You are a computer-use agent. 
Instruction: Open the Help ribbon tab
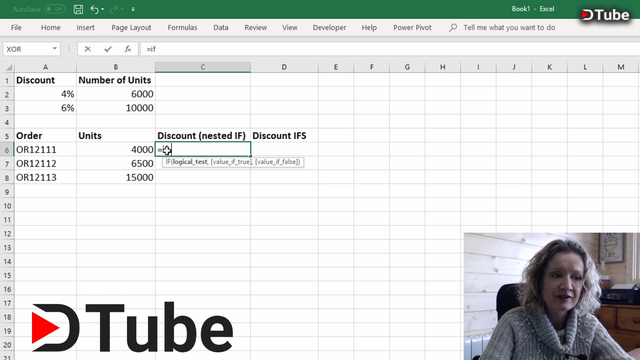[x=369, y=28]
